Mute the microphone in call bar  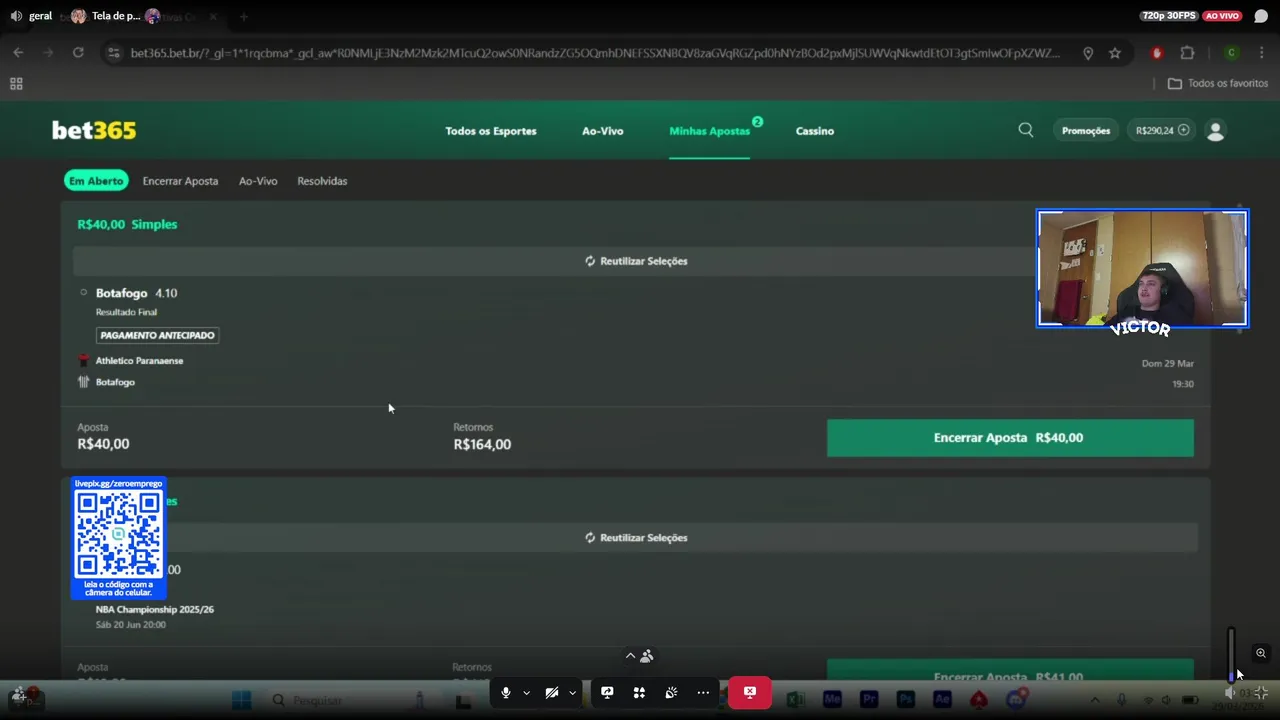[x=506, y=692]
